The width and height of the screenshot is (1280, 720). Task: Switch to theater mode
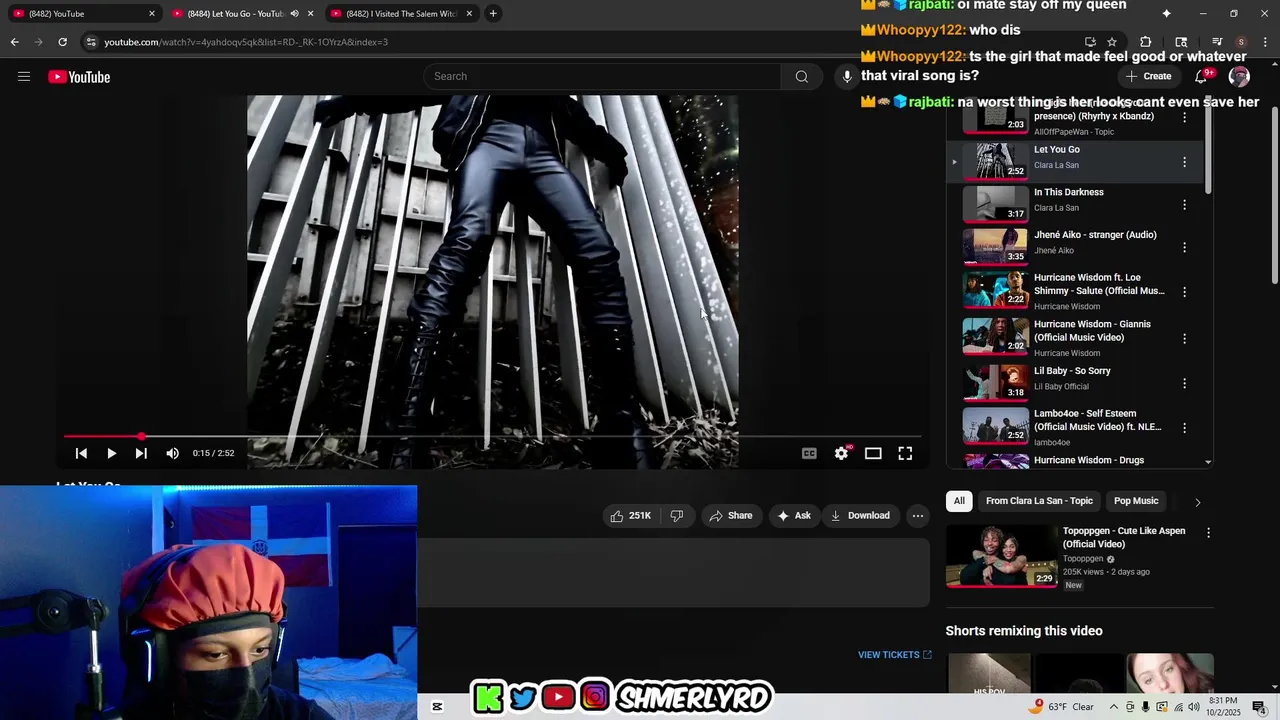point(873,453)
